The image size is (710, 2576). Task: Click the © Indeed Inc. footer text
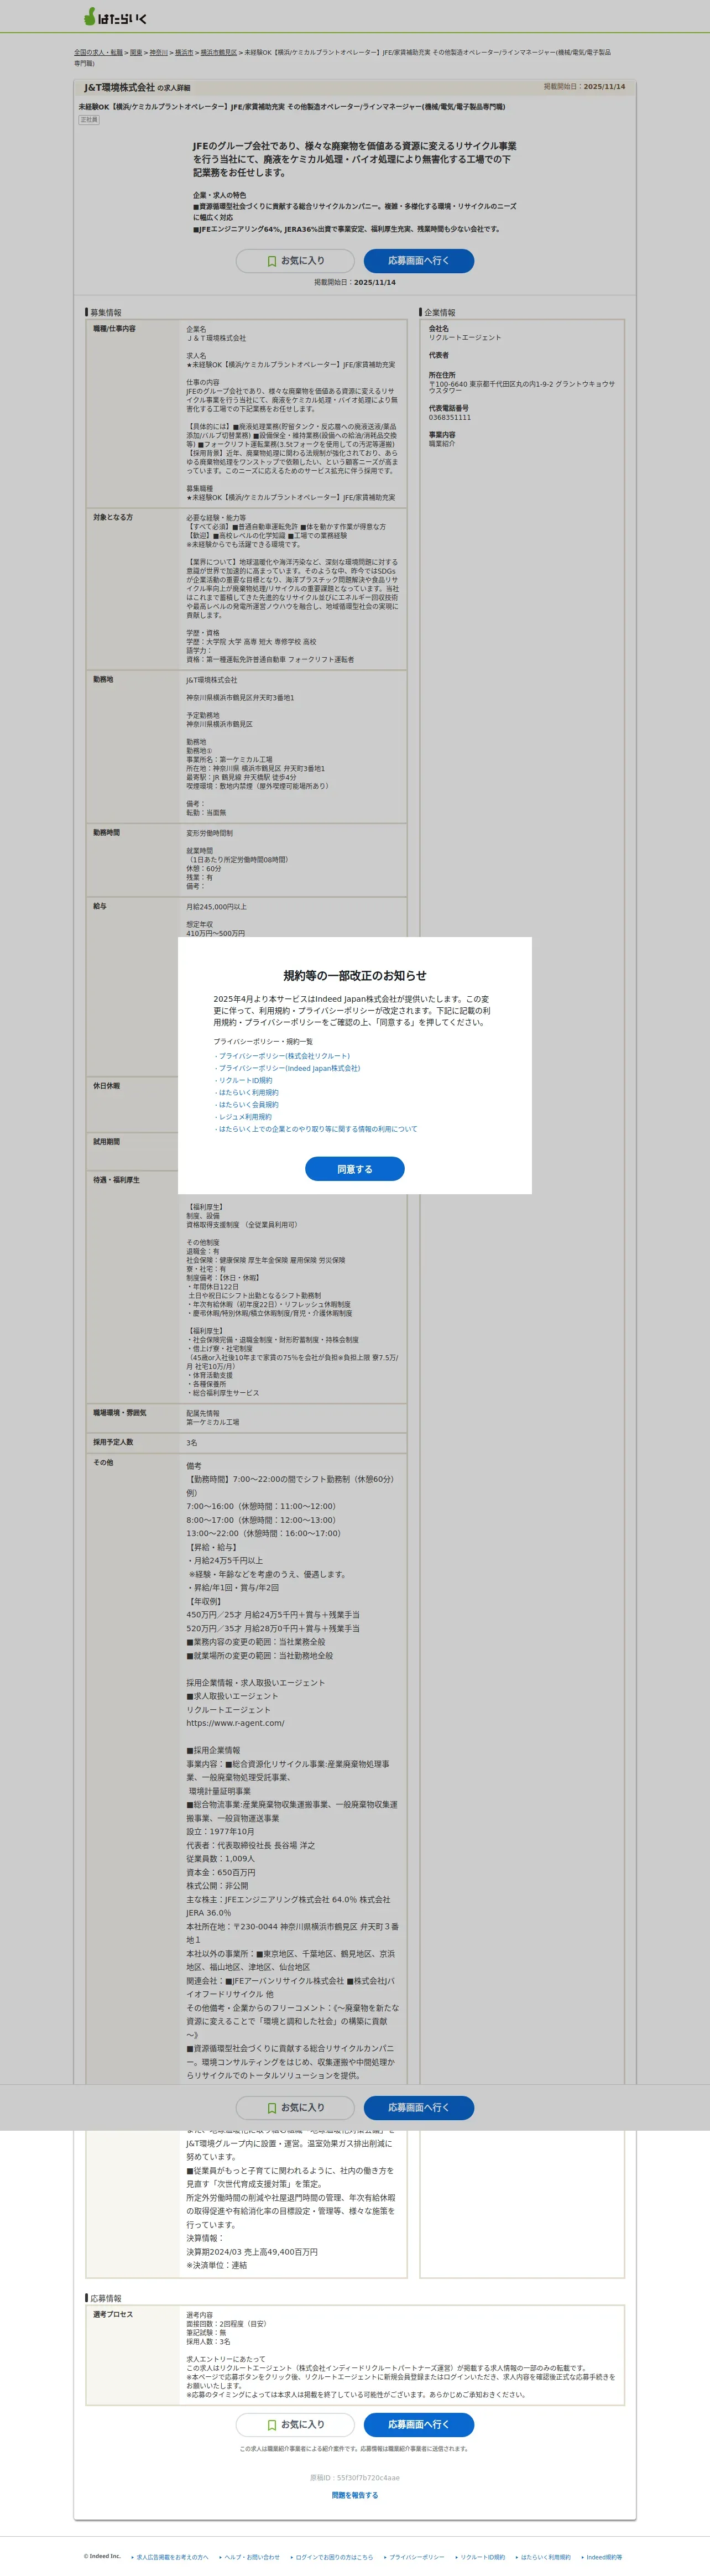pyautogui.click(x=102, y=2556)
